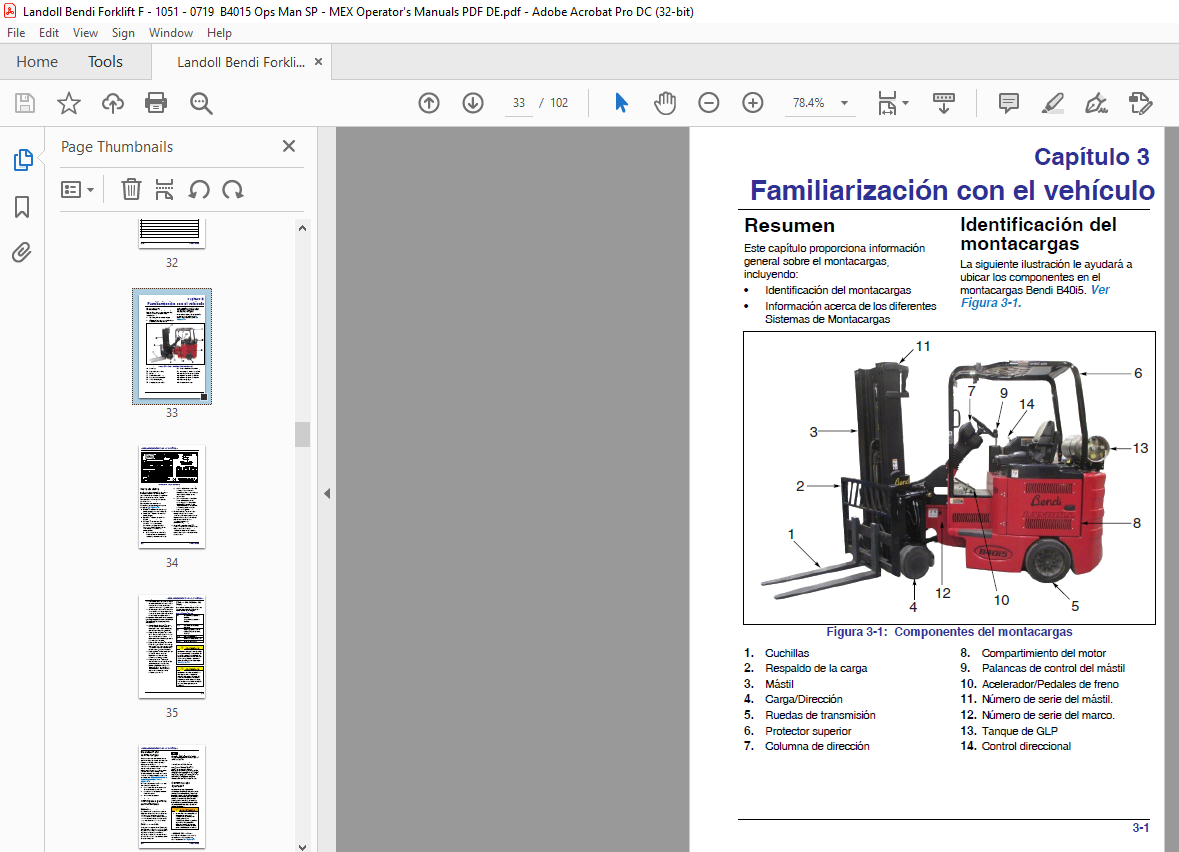
Task: Open the Fill and Sign tool
Action: point(1096,103)
